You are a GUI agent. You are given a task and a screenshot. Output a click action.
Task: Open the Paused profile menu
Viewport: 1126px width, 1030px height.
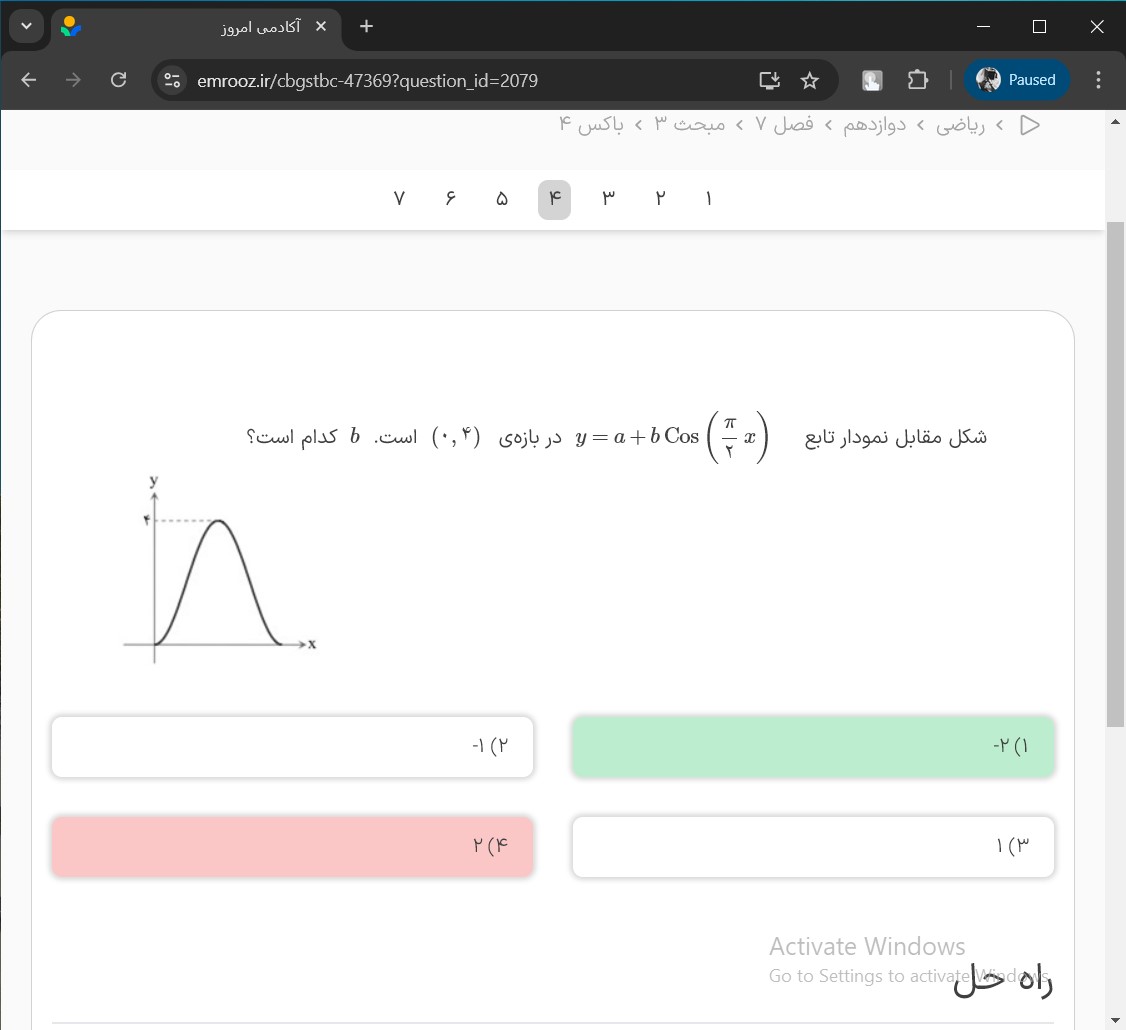(x=1016, y=80)
